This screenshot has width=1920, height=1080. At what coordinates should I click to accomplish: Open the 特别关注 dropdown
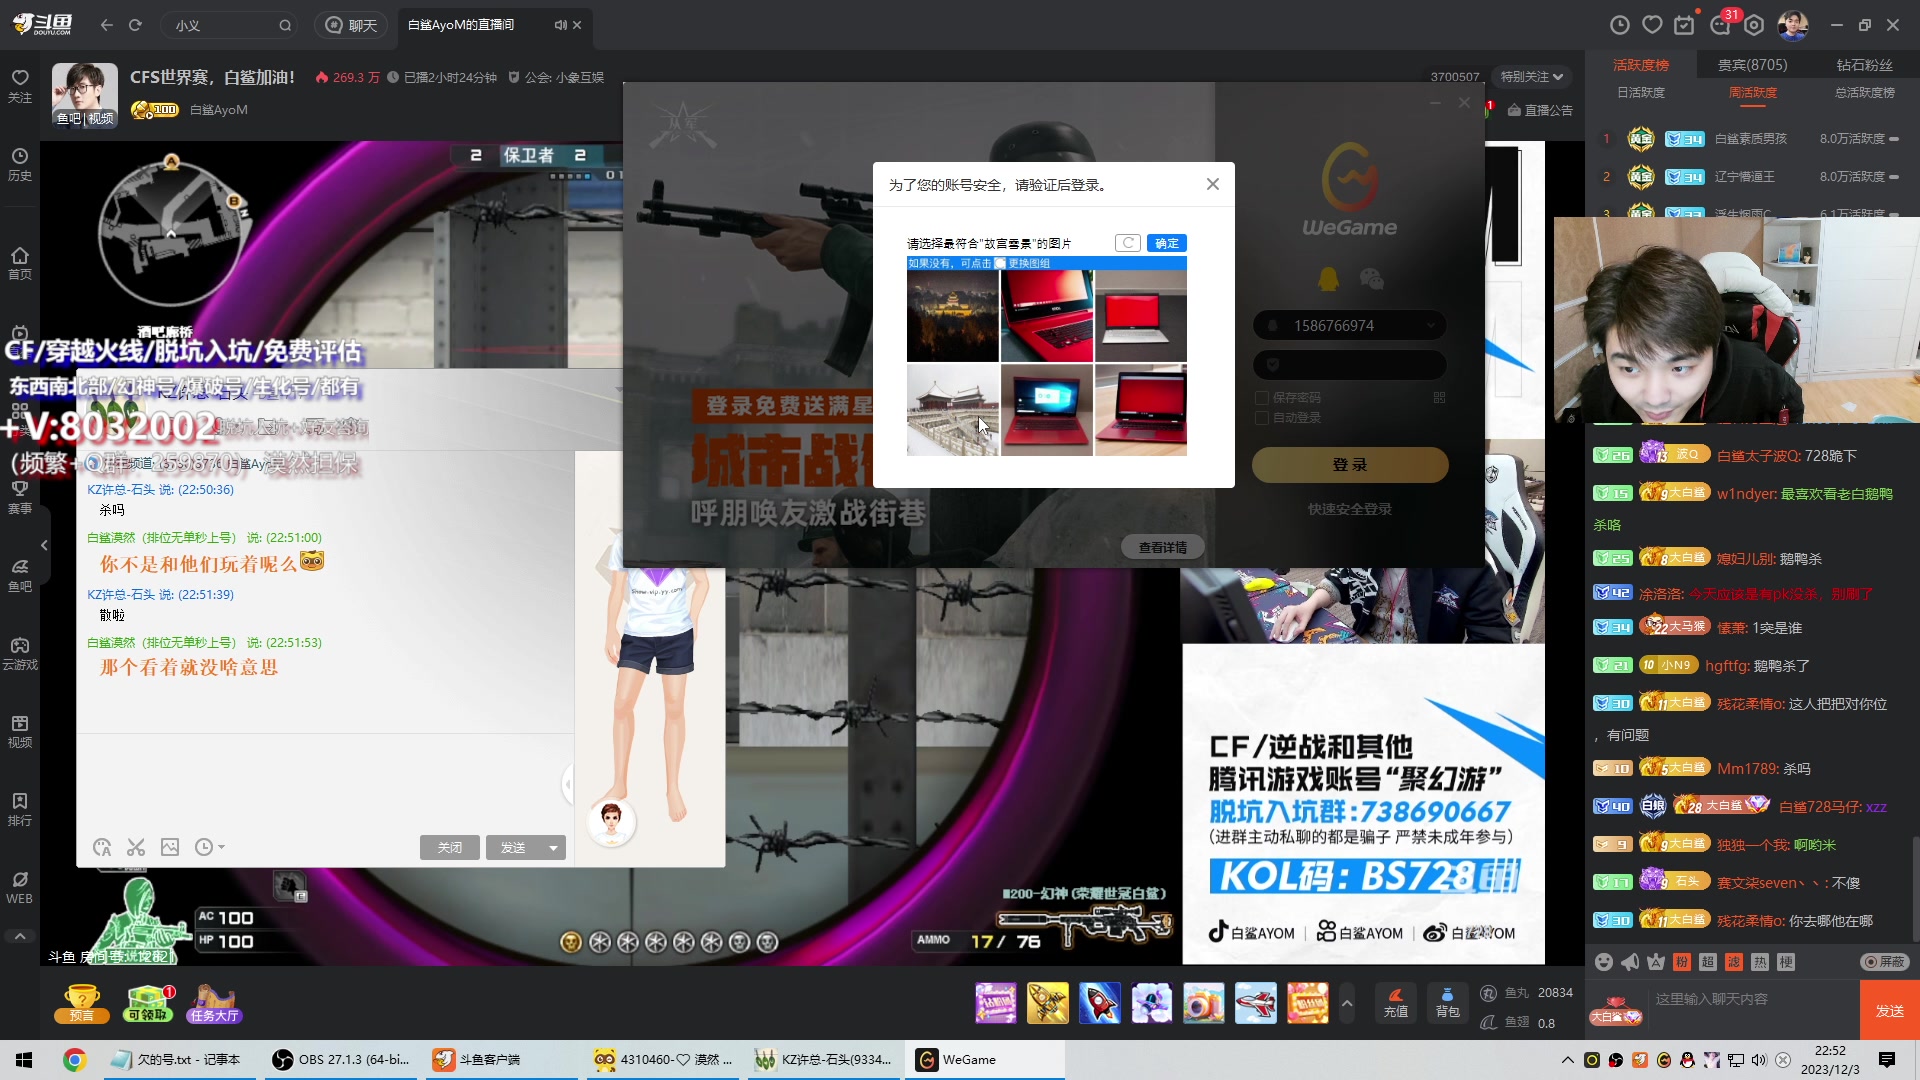(x=1531, y=77)
